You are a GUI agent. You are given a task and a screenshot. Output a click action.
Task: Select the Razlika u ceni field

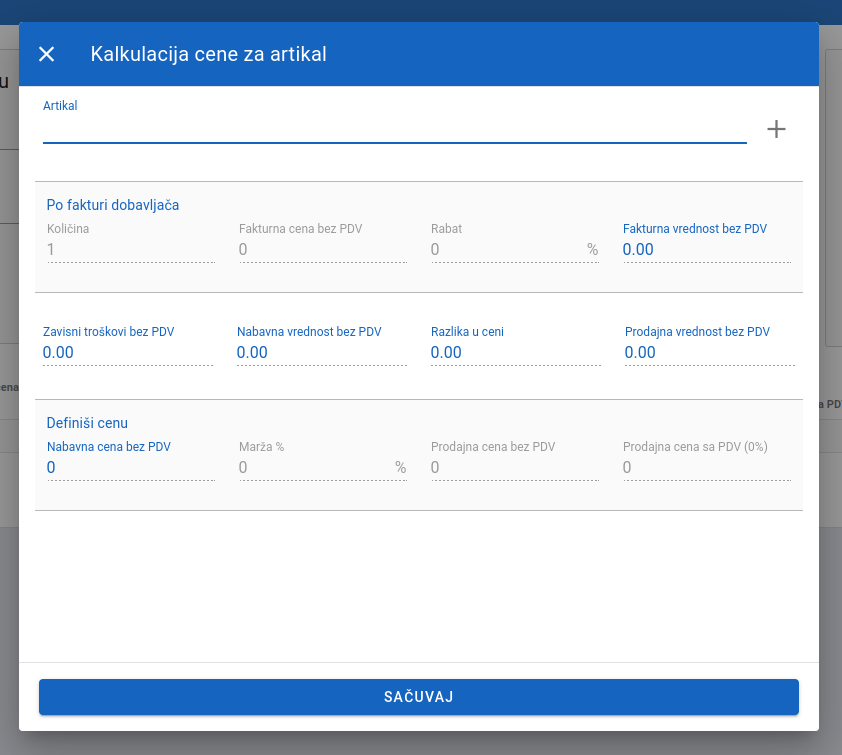[515, 353]
